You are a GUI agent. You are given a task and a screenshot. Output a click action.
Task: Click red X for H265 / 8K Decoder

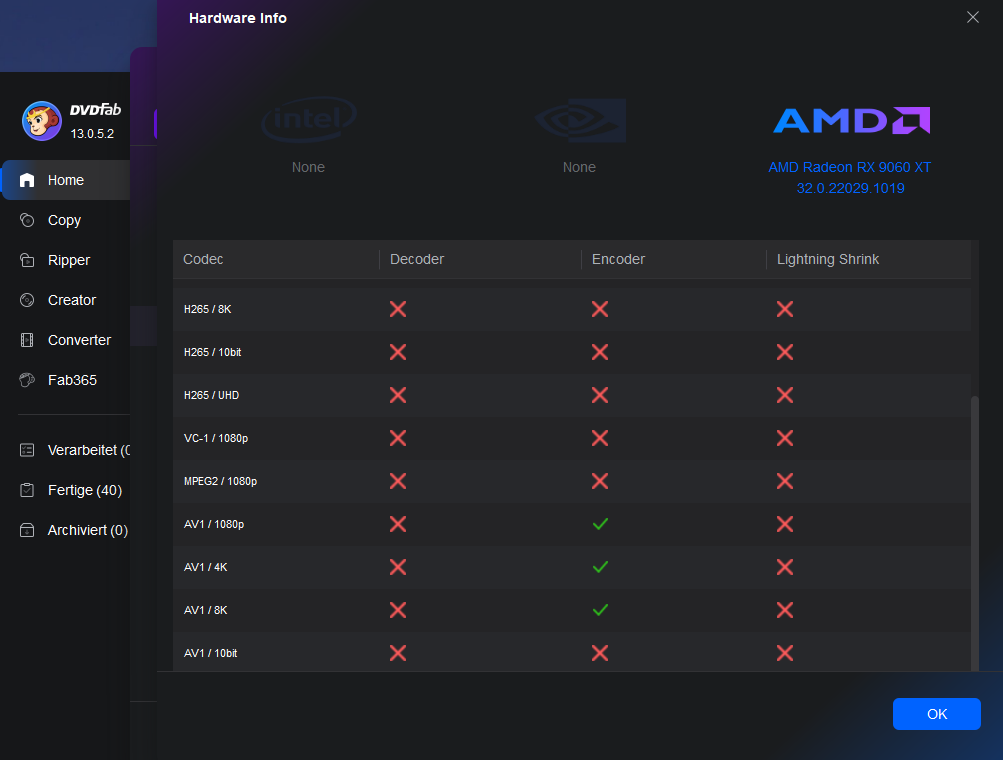[398, 309]
